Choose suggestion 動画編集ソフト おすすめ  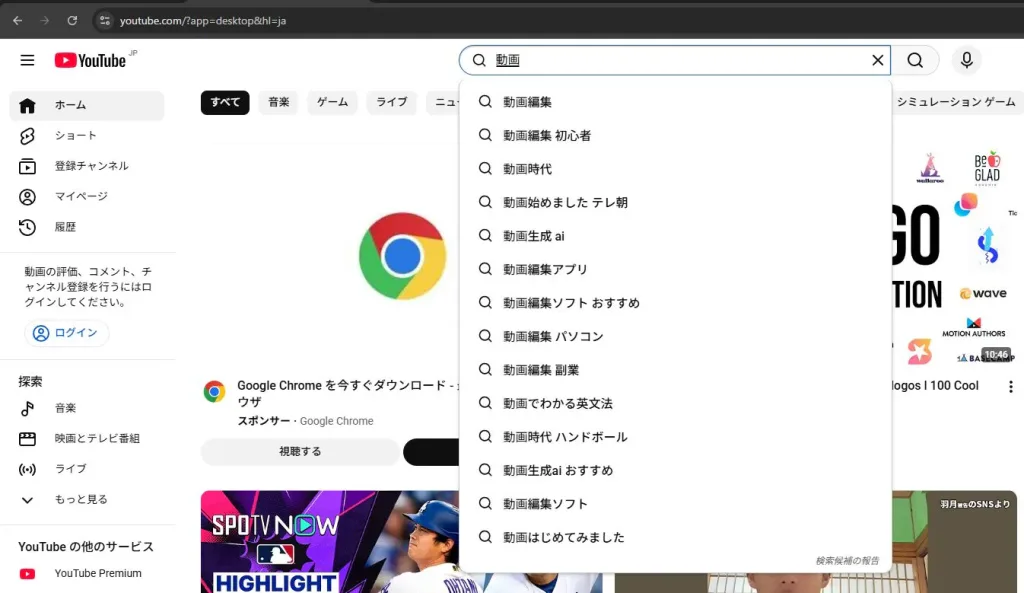[675, 302]
